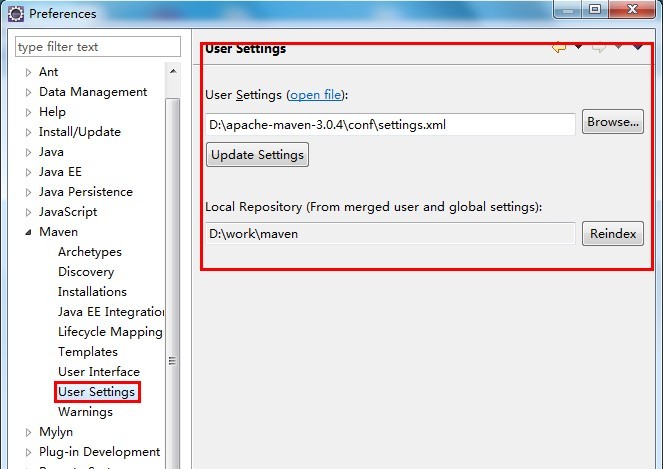Viewport: 663px width, 469px height.
Task: Expand the Plug-in Development node
Action: (28, 452)
